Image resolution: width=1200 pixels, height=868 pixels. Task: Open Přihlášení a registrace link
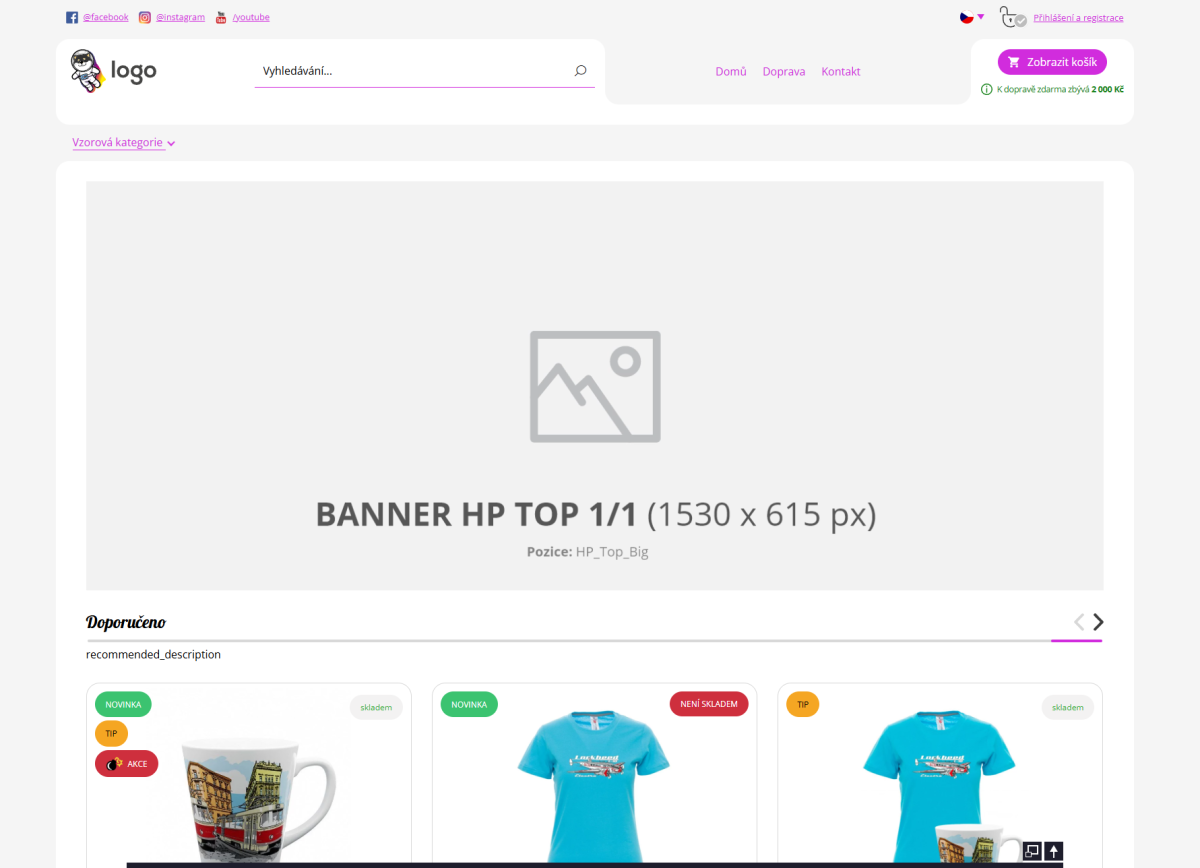click(1078, 18)
